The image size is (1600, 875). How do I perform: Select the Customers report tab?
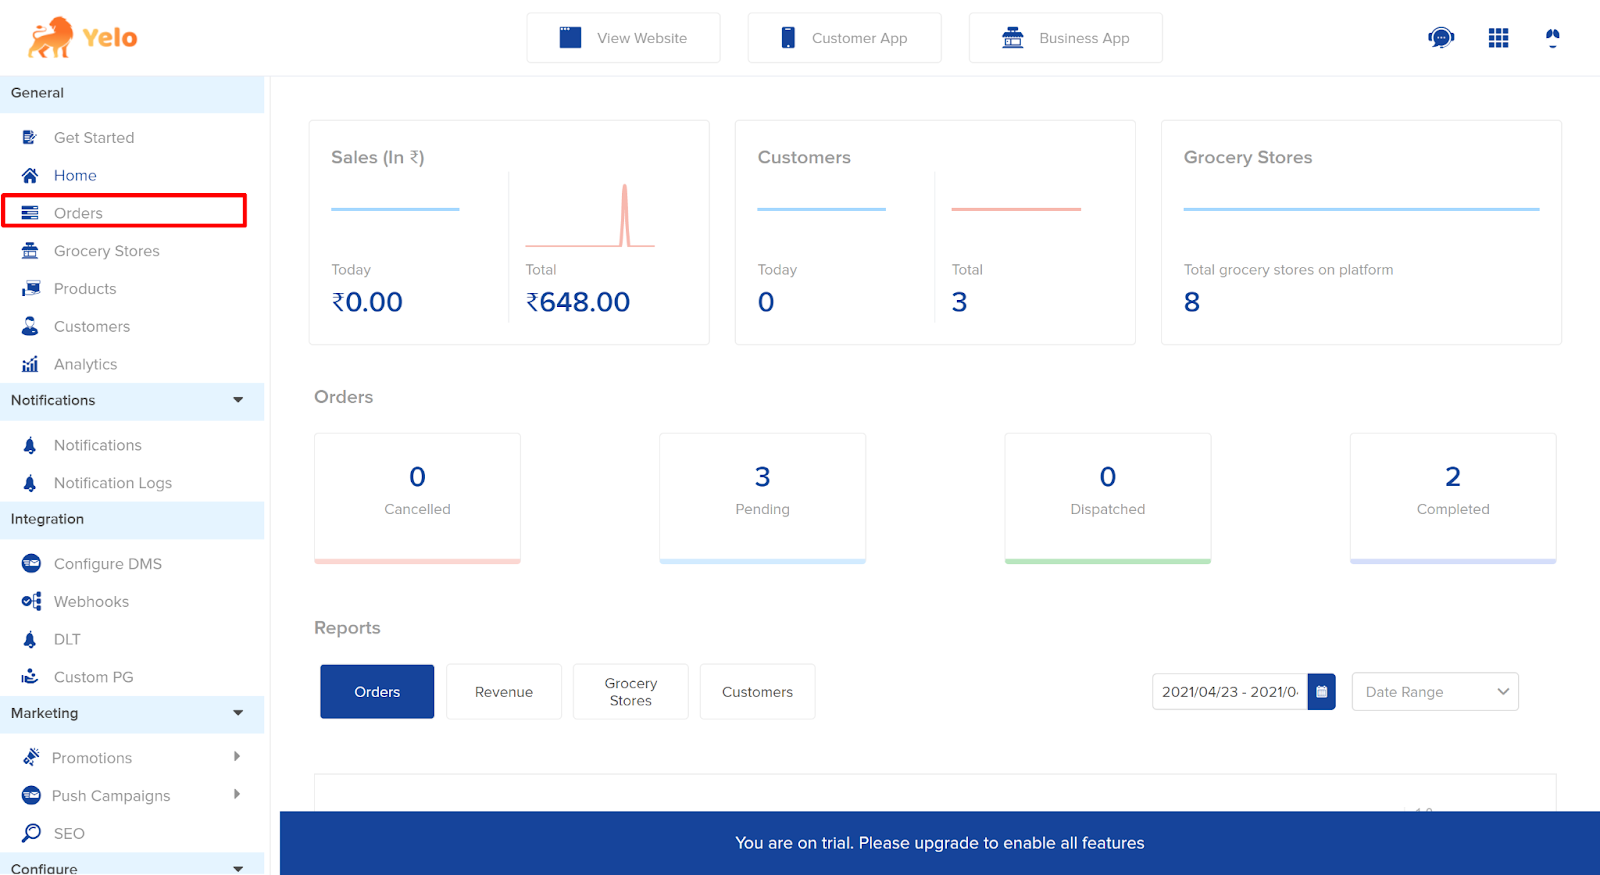pos(757,691)
